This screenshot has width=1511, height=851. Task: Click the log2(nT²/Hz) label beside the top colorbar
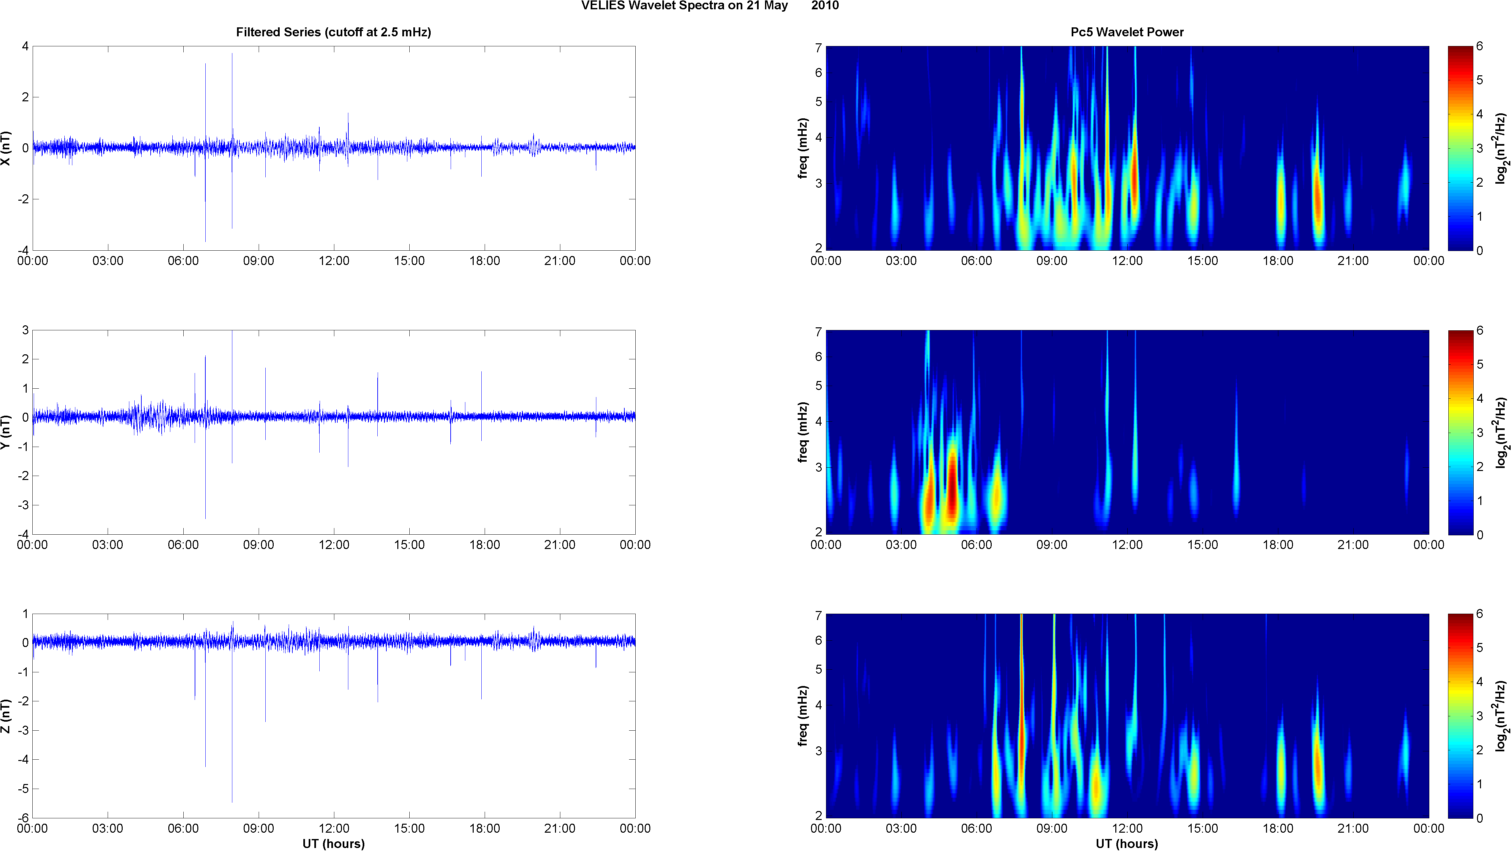pos(1502,148)
